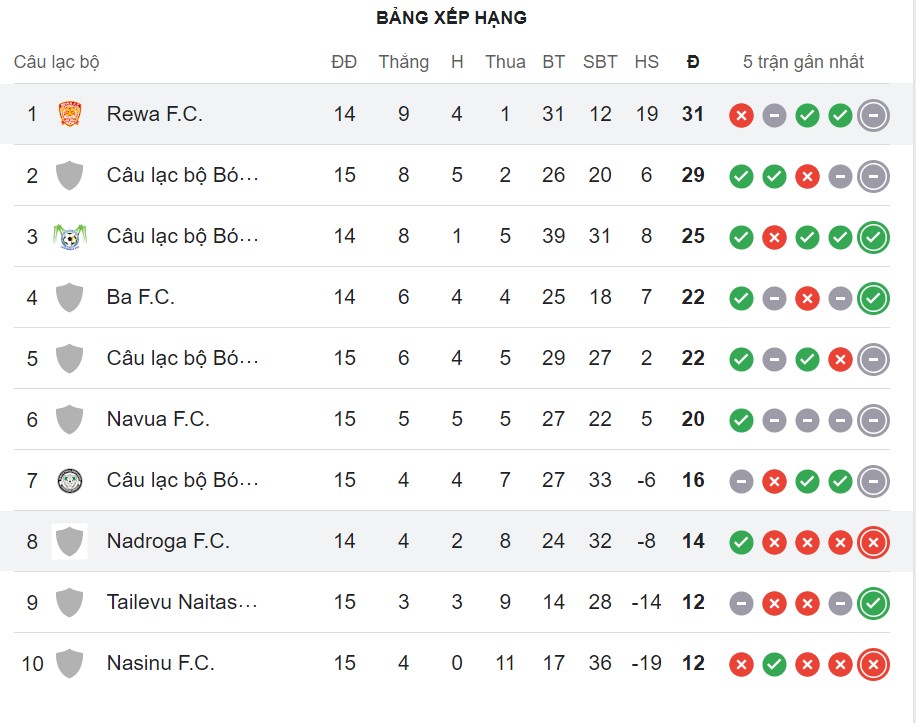916x723 pixels.
Task: Click the green crest of the third-placed club
Action: (71, 236)
